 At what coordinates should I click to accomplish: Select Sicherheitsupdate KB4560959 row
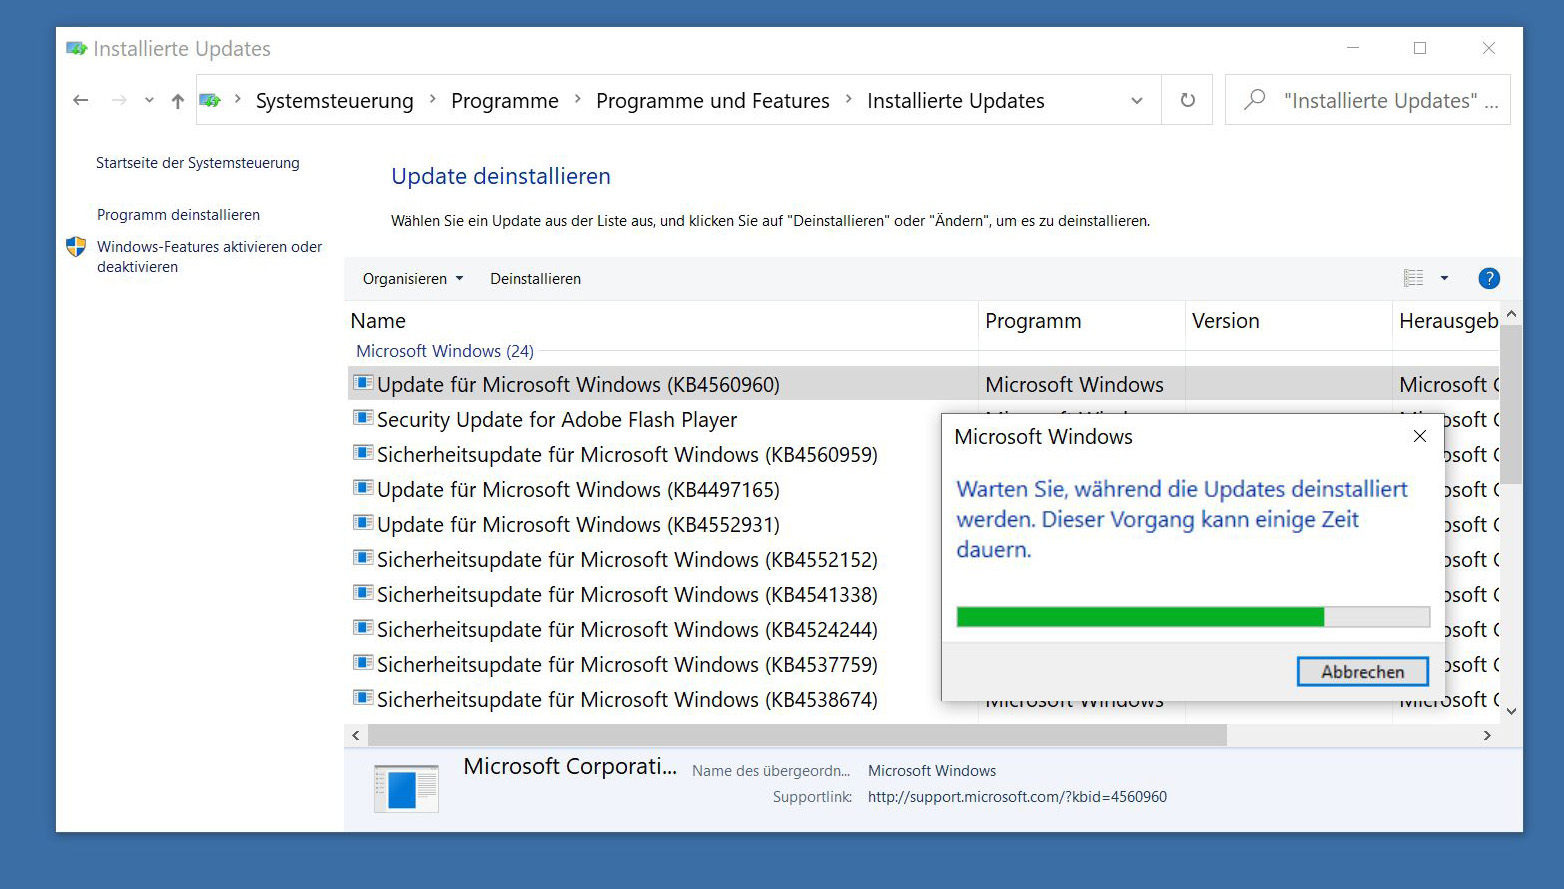(627, 455)
